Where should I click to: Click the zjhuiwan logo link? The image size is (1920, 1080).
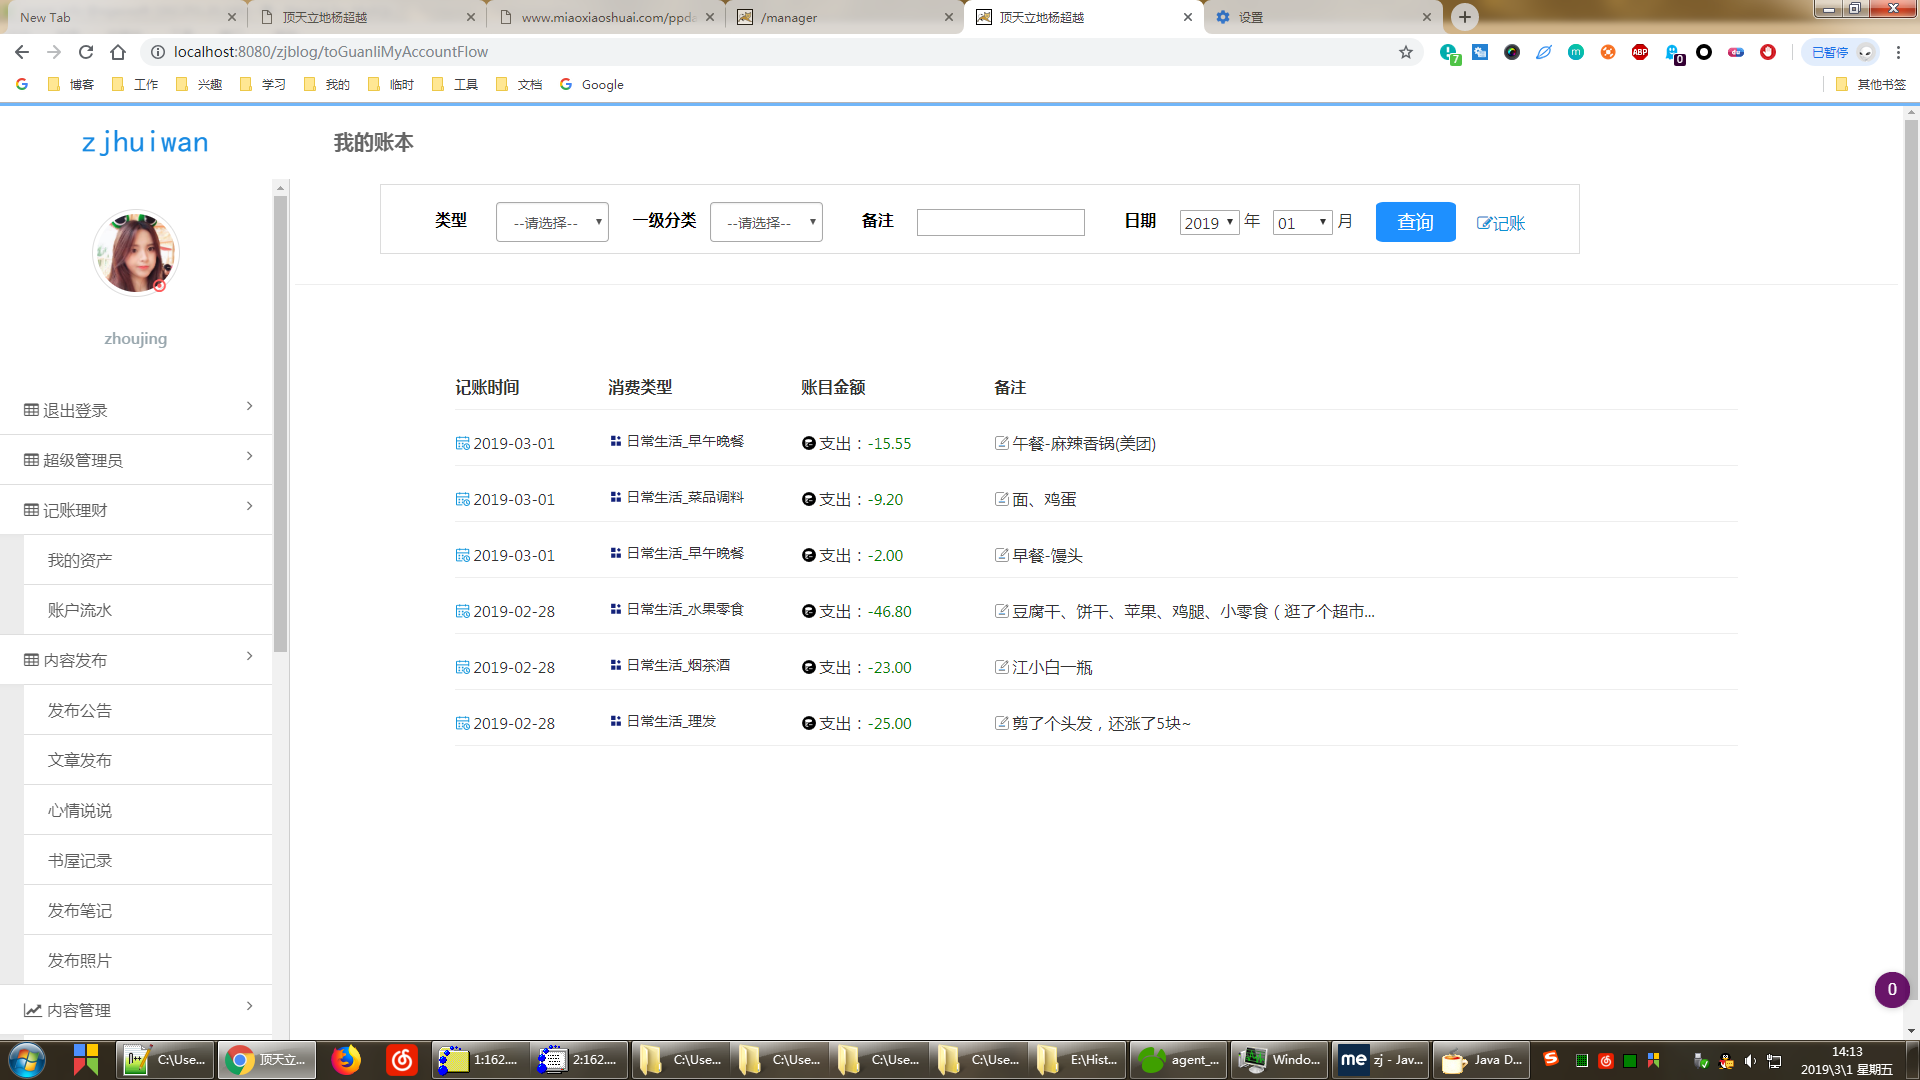click(x=145, y=142)
